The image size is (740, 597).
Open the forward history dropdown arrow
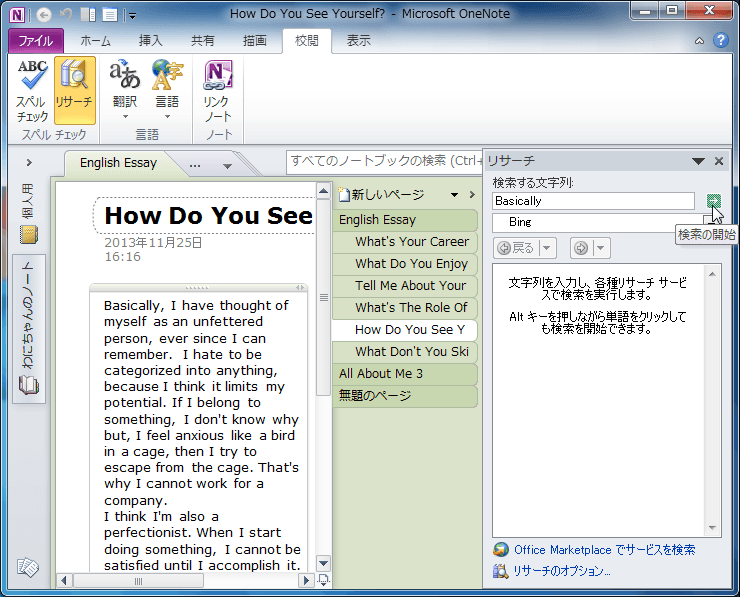pyautogui.click(x=601, y=248)
